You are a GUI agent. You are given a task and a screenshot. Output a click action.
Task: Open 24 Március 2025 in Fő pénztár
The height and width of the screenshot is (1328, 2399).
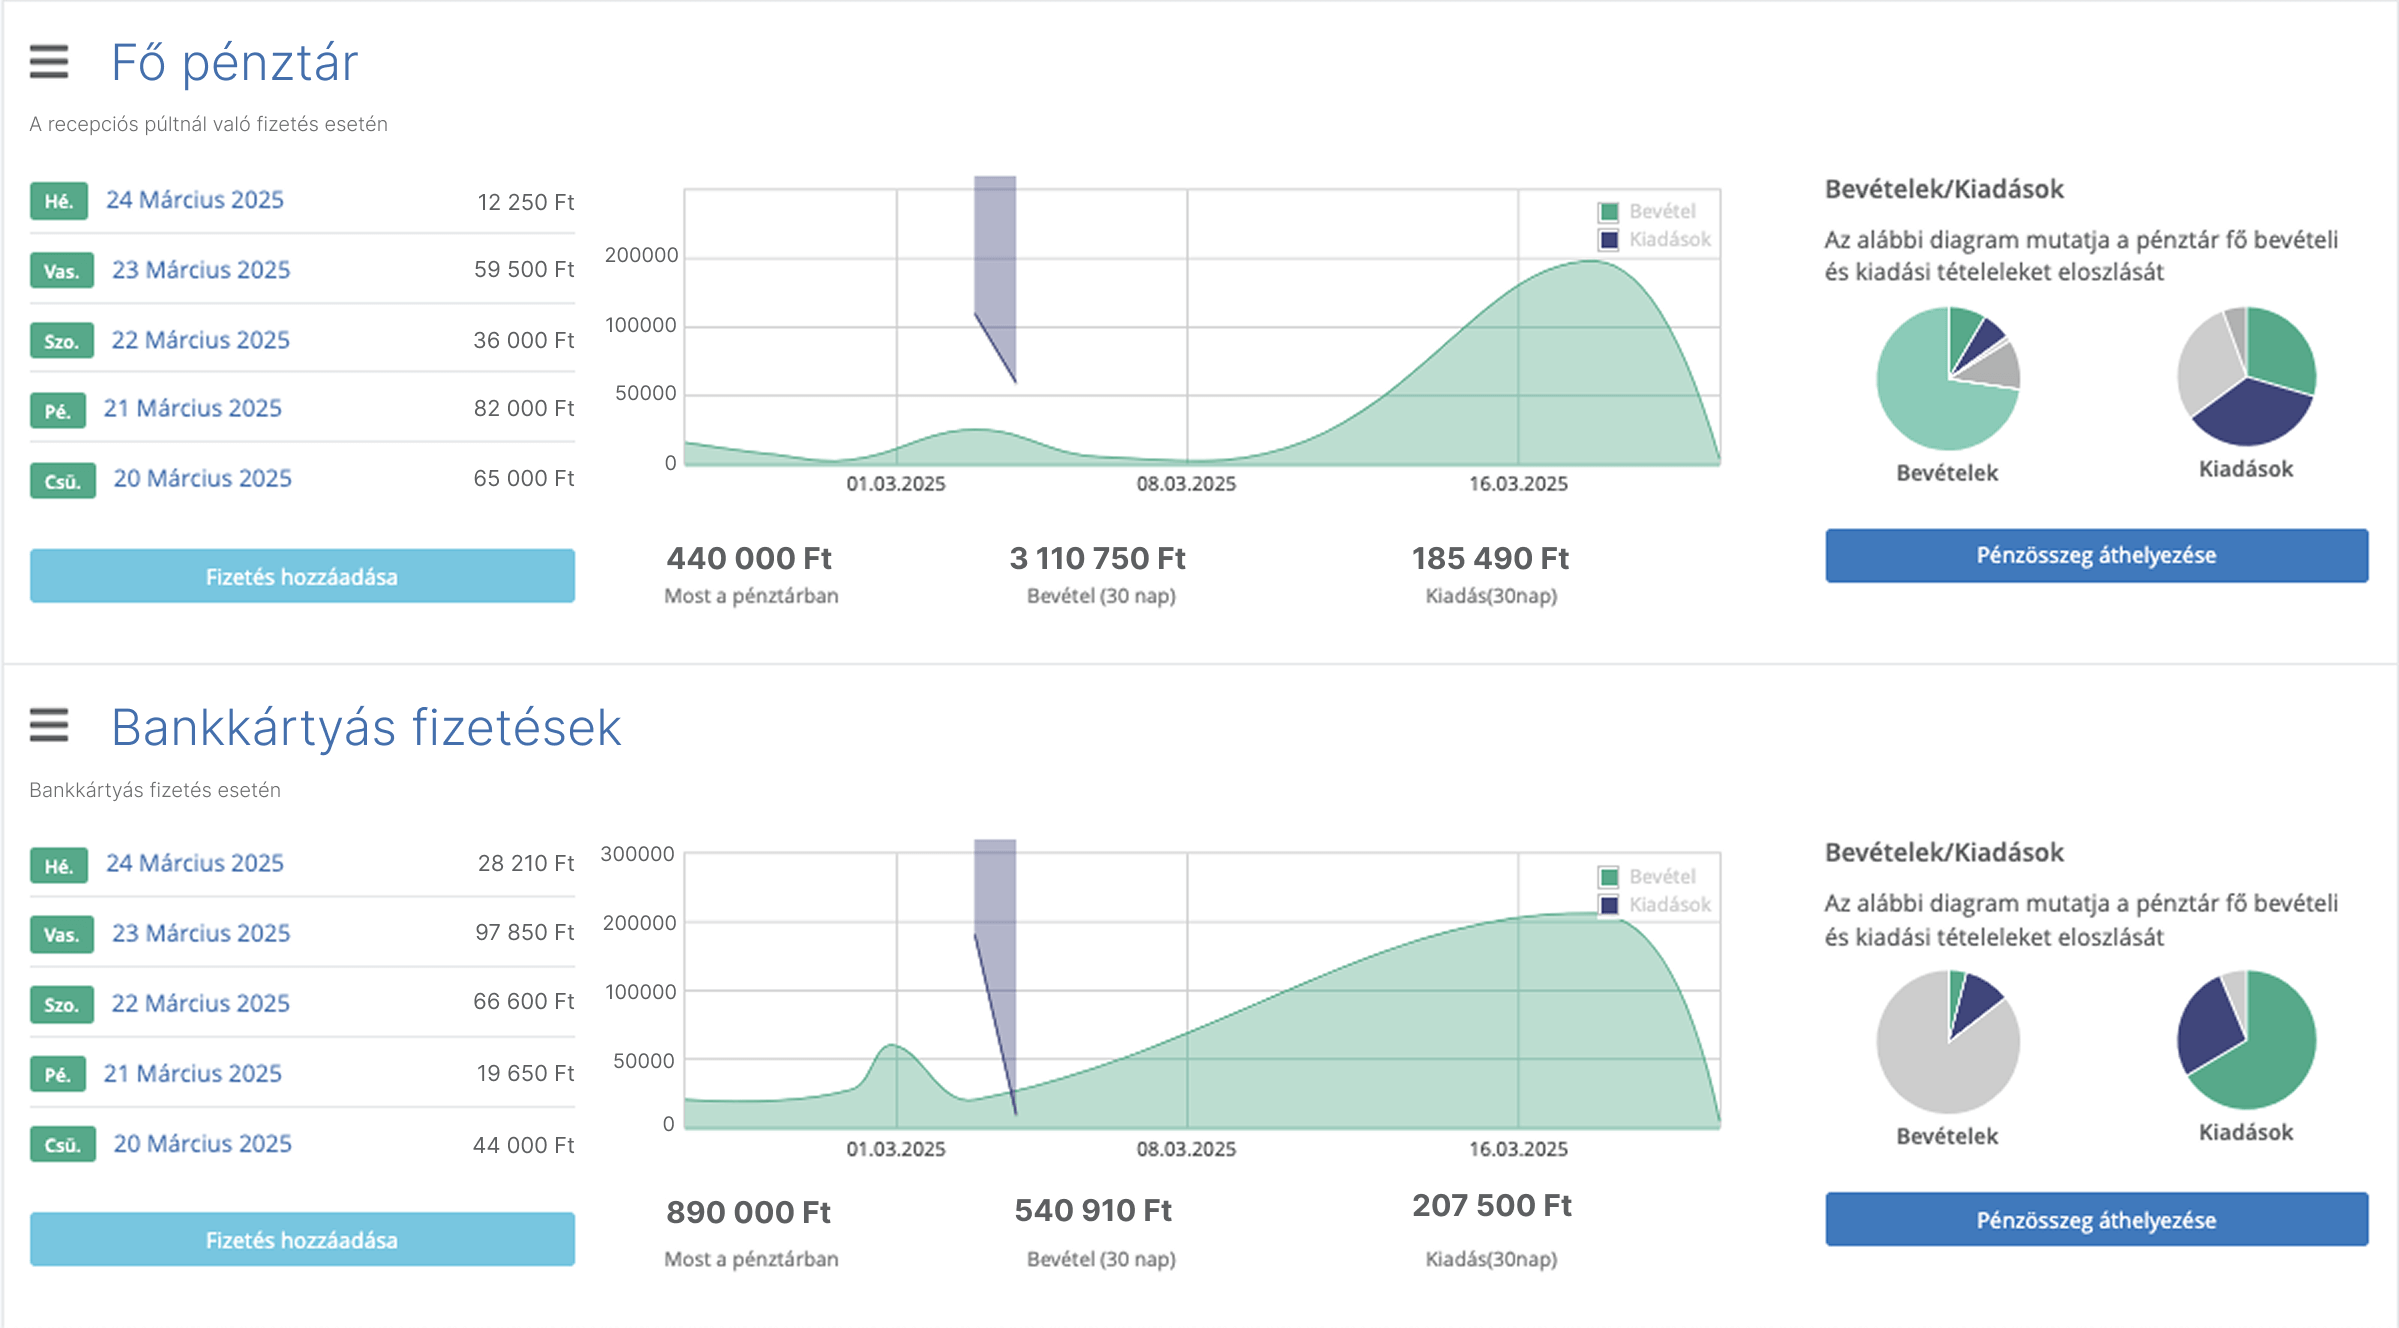pyautogui.click(x=195, y=200)
